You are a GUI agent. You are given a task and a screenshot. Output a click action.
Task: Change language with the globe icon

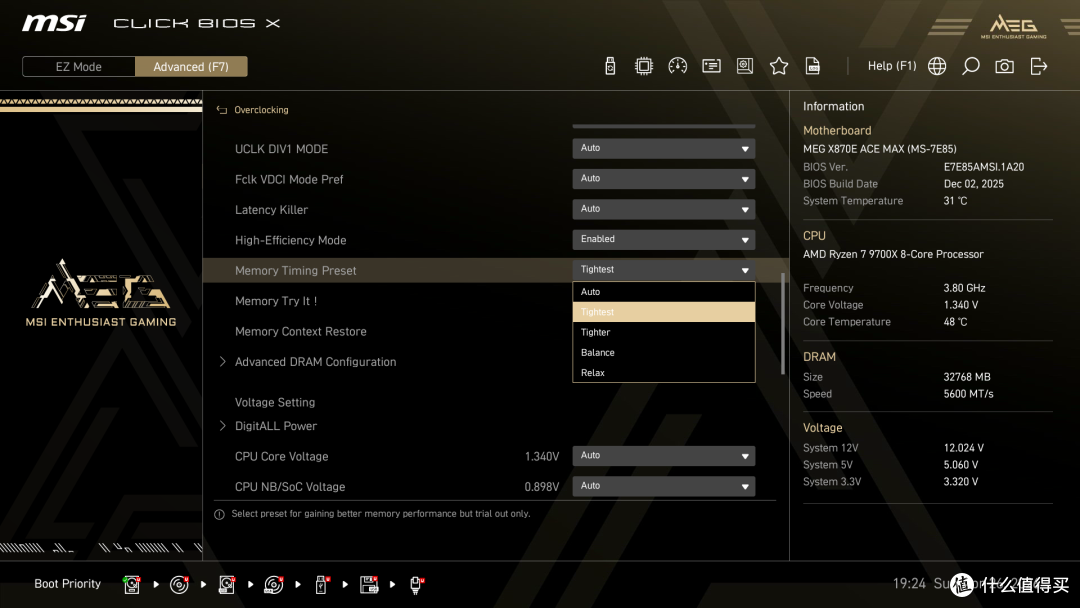[937, 66]
